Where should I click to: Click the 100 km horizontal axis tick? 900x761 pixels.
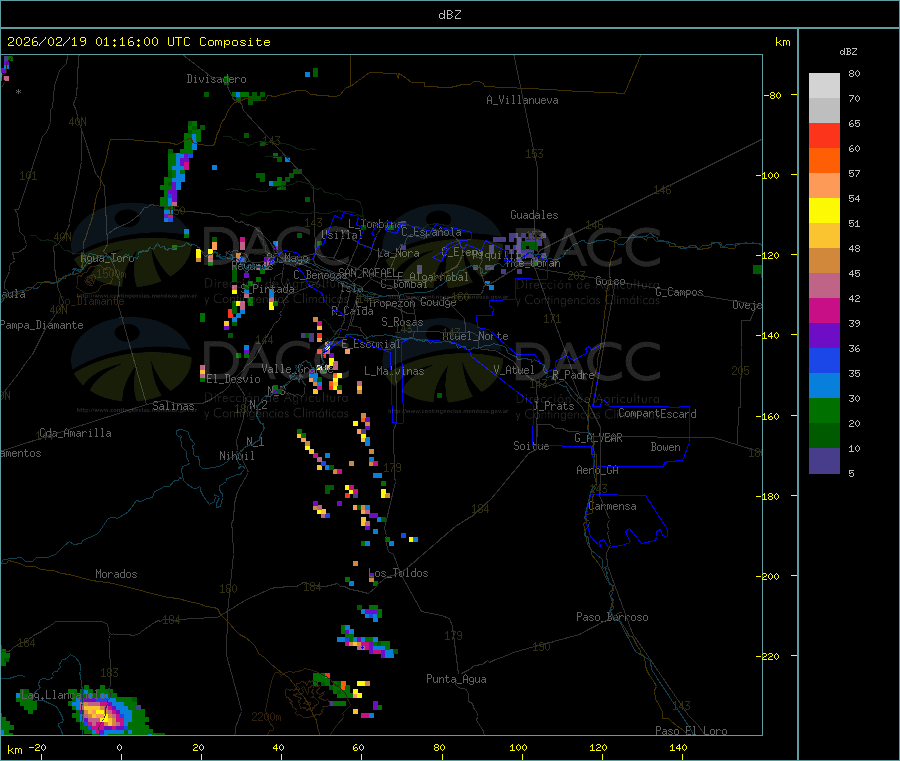tap(518, 747)
